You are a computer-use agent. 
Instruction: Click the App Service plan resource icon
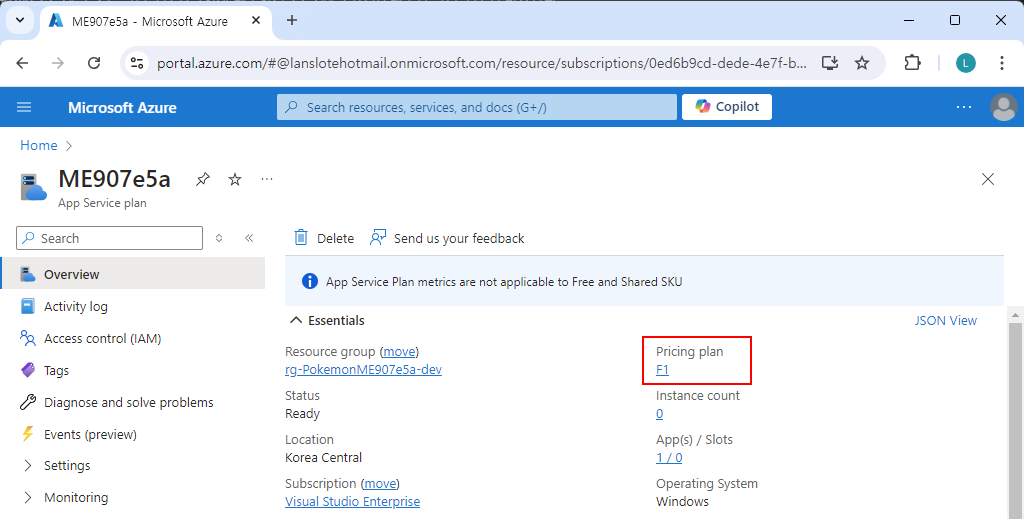point(33,187)
